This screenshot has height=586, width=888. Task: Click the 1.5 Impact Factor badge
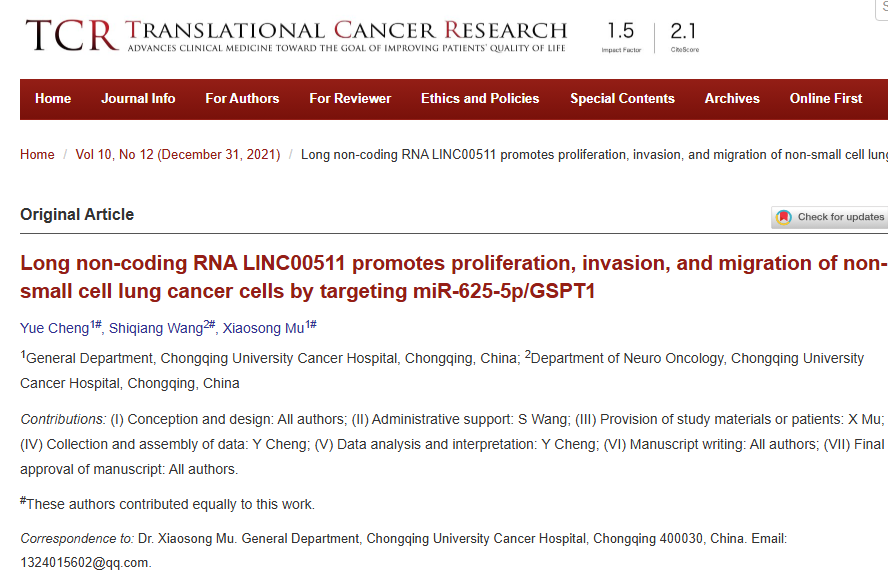click(x=621, y=37)
